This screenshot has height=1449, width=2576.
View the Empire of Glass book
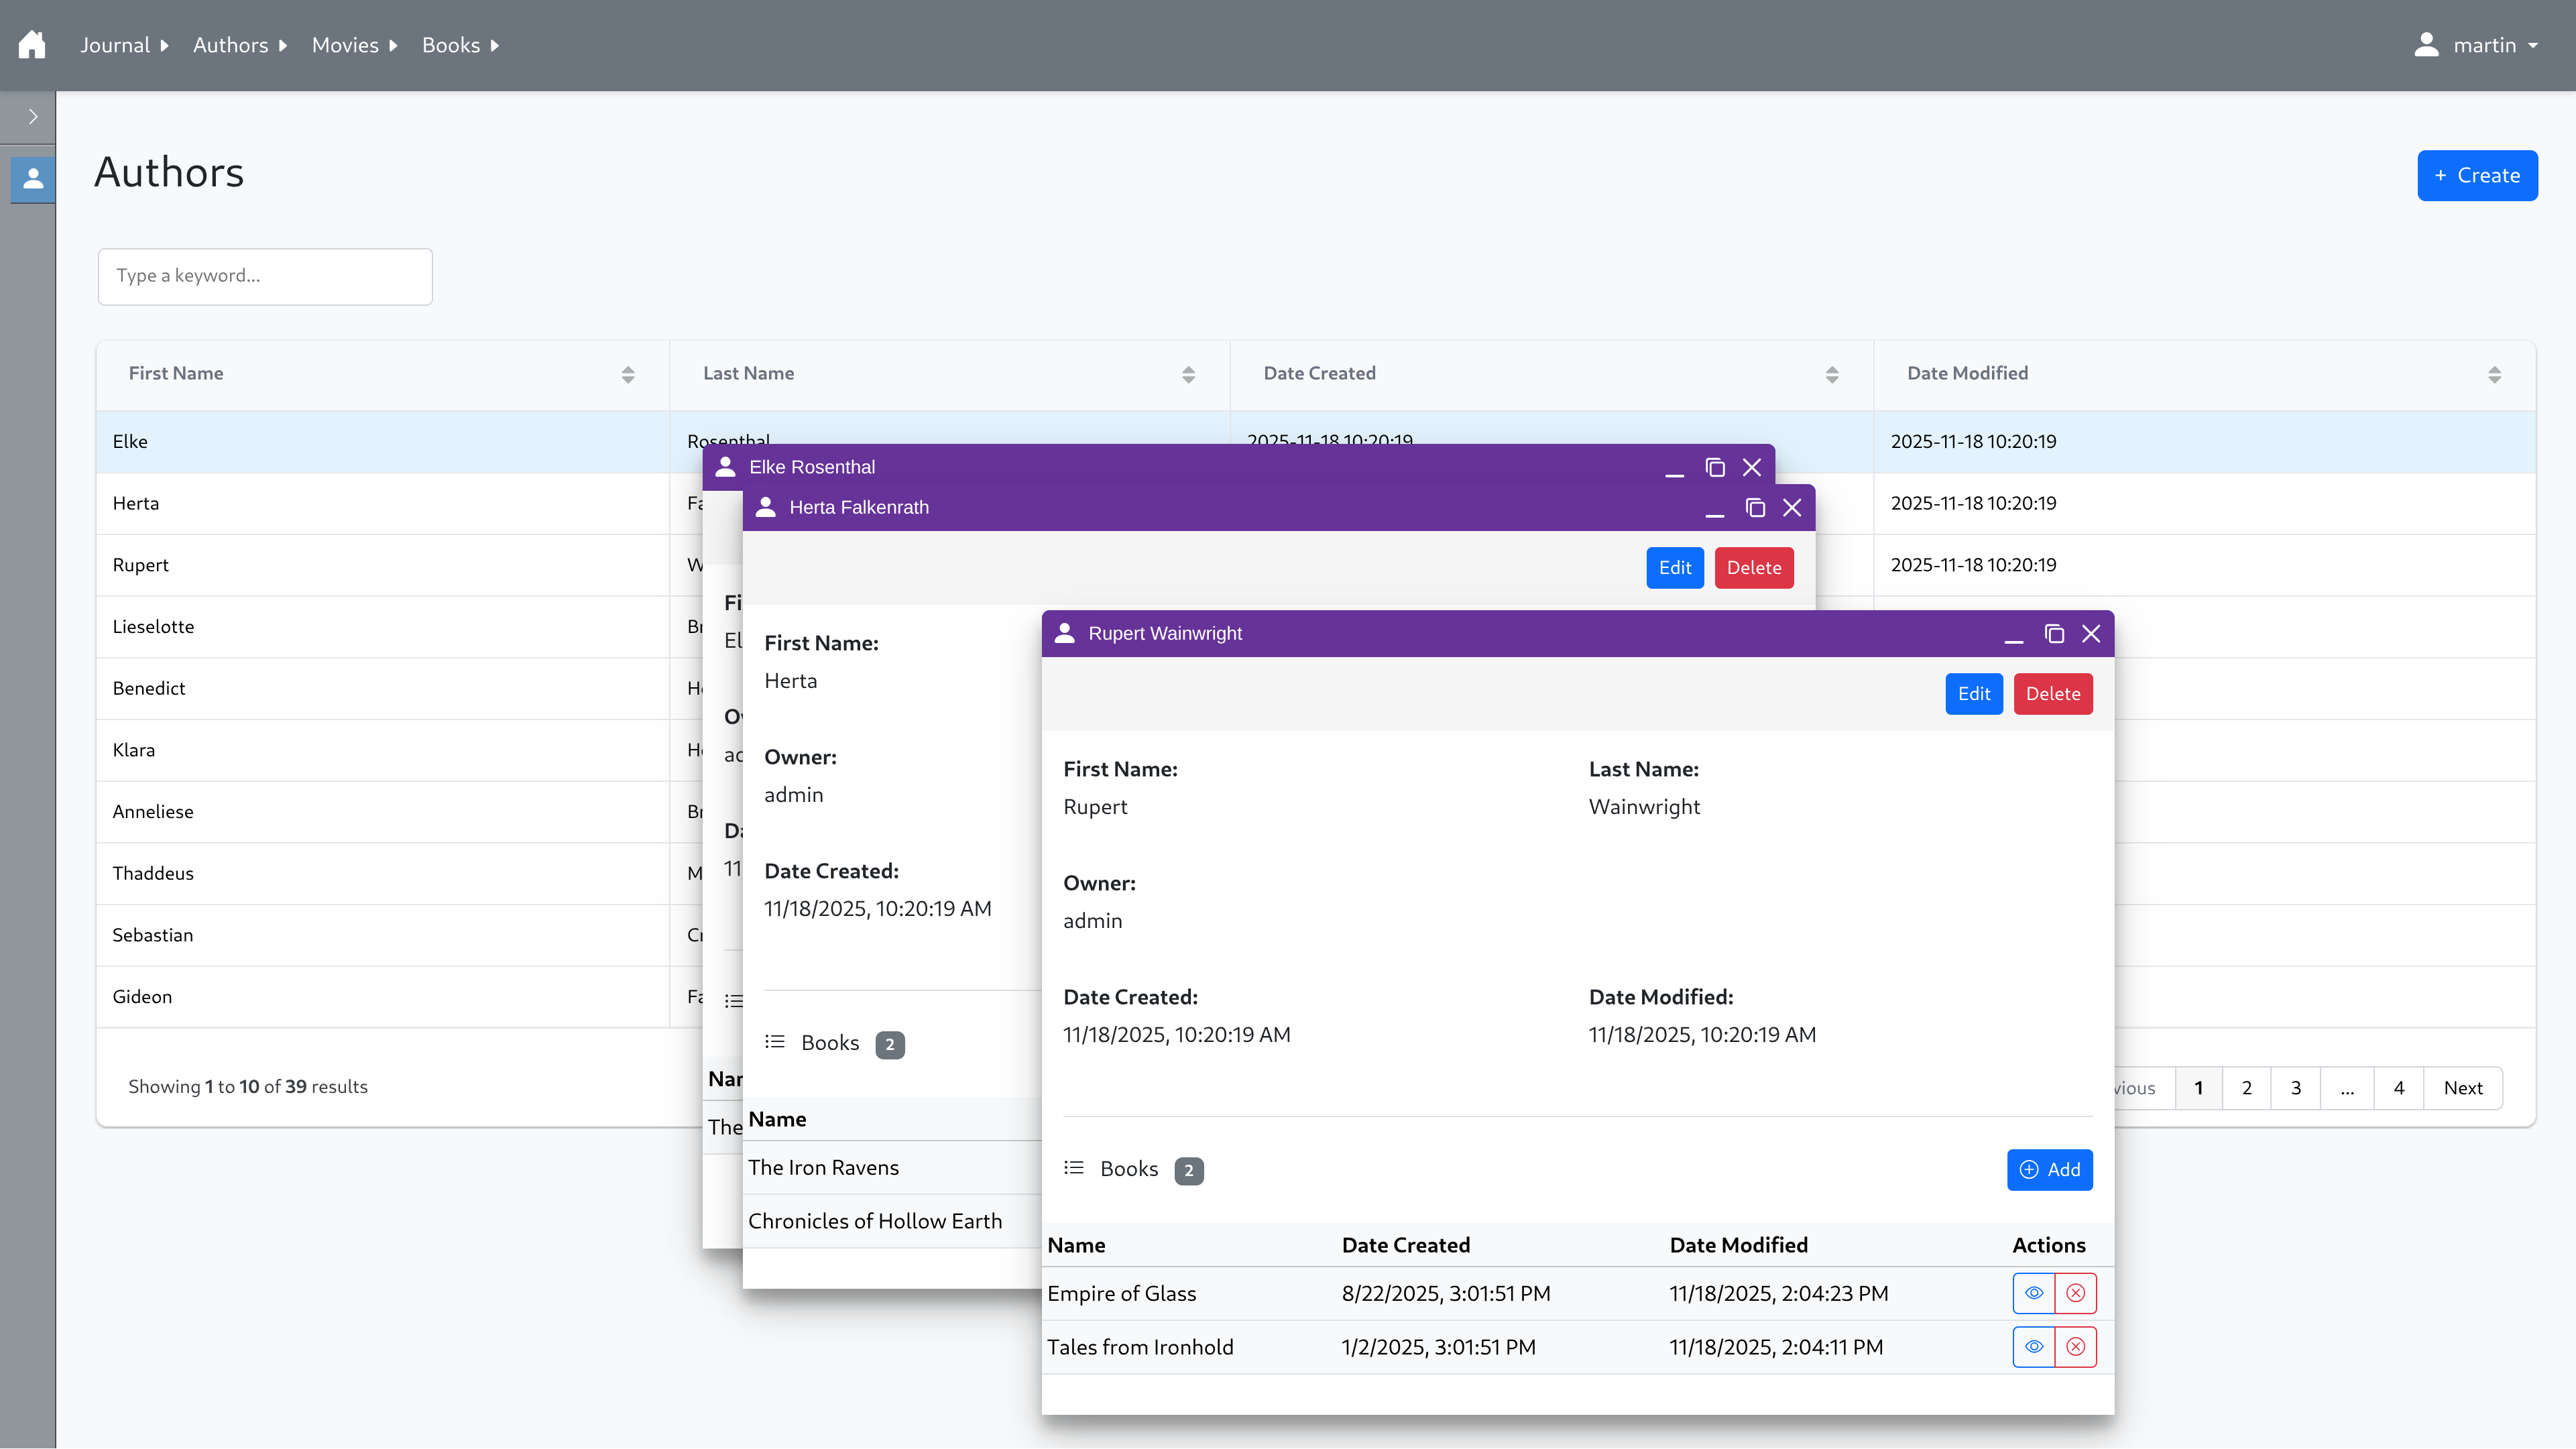(2033, 1293)
